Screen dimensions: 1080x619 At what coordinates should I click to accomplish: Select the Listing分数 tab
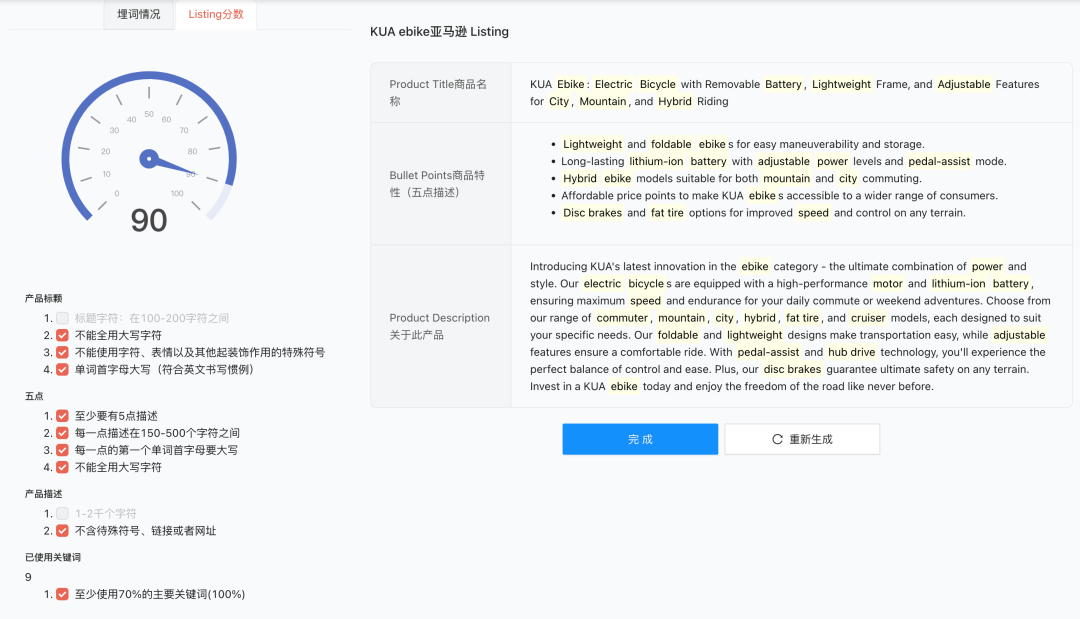215,14
